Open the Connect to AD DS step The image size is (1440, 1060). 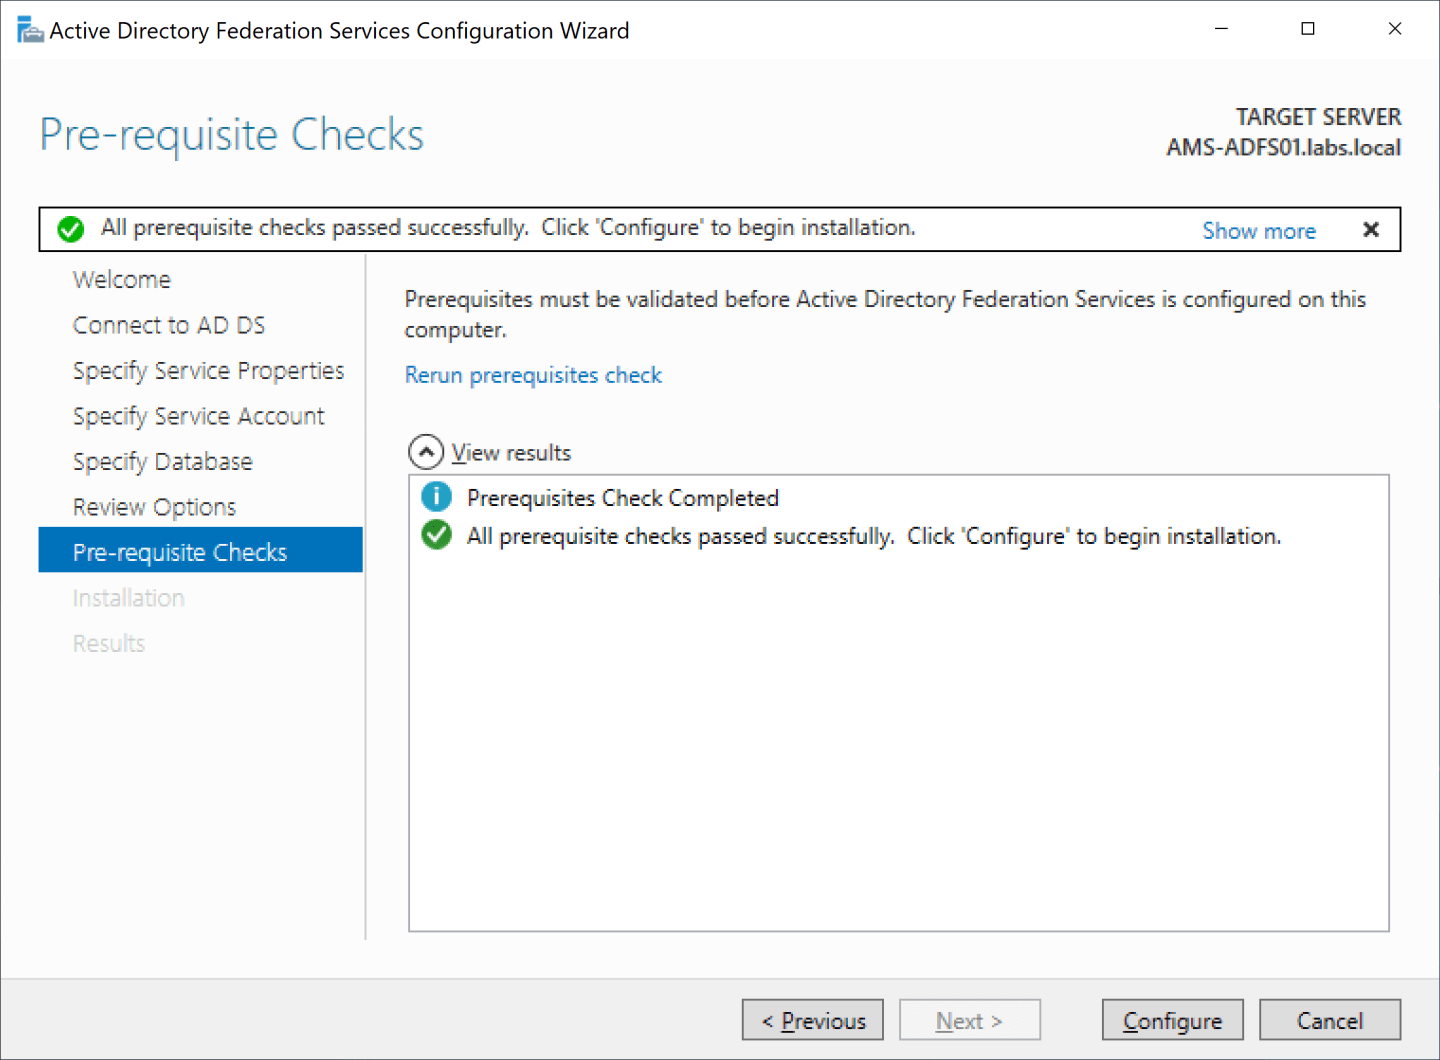(169, 324)
